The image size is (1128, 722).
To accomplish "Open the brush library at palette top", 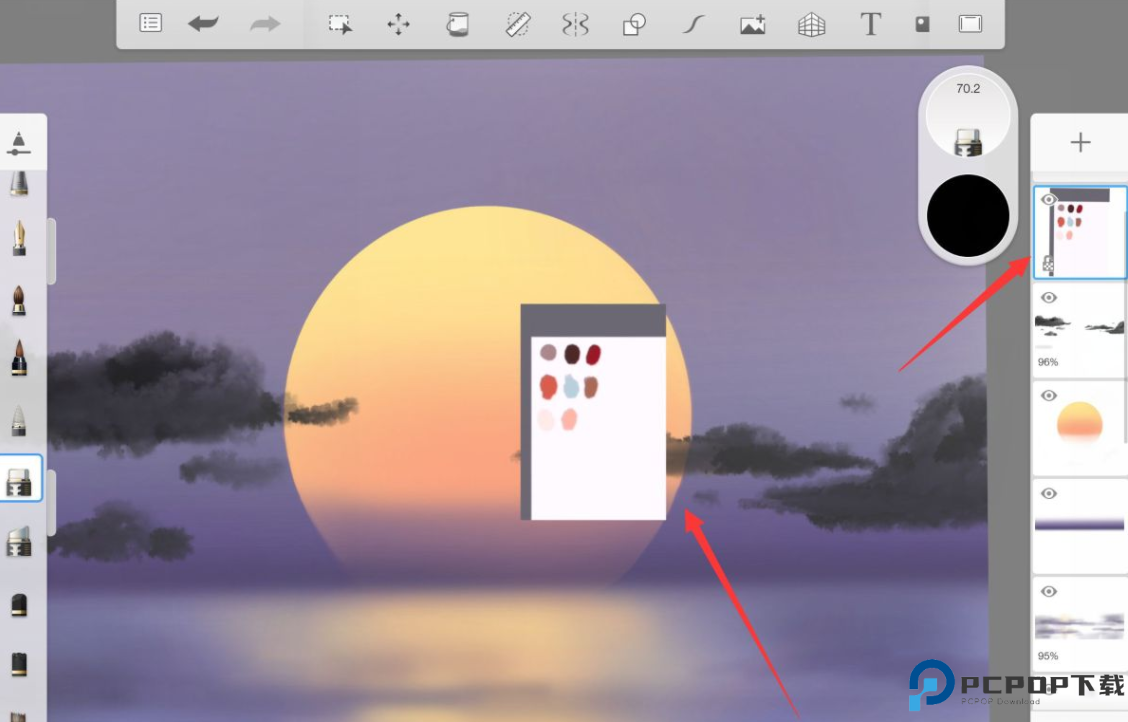I will (x=18, y=142).
